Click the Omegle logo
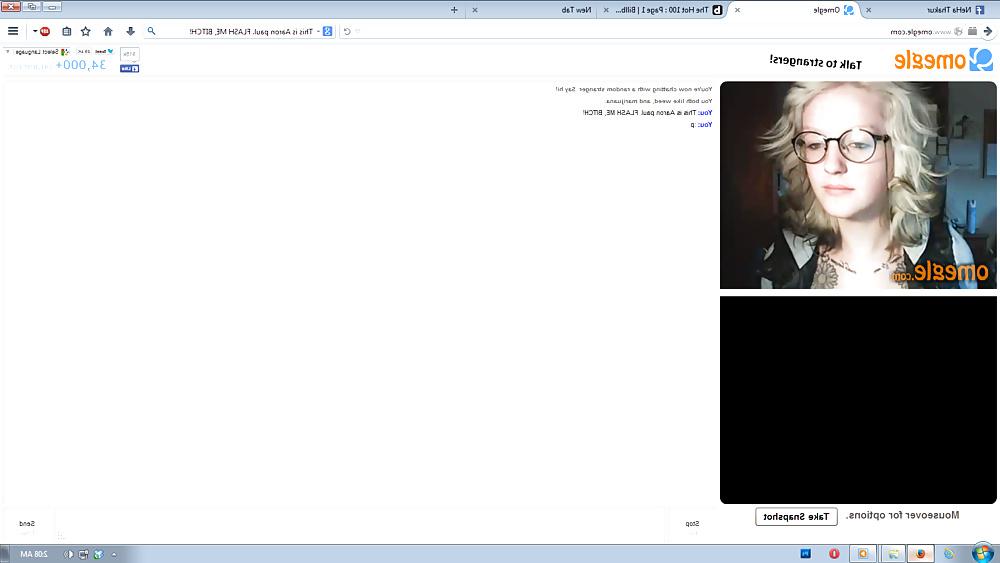The image size is (1000, 563). 943,60
